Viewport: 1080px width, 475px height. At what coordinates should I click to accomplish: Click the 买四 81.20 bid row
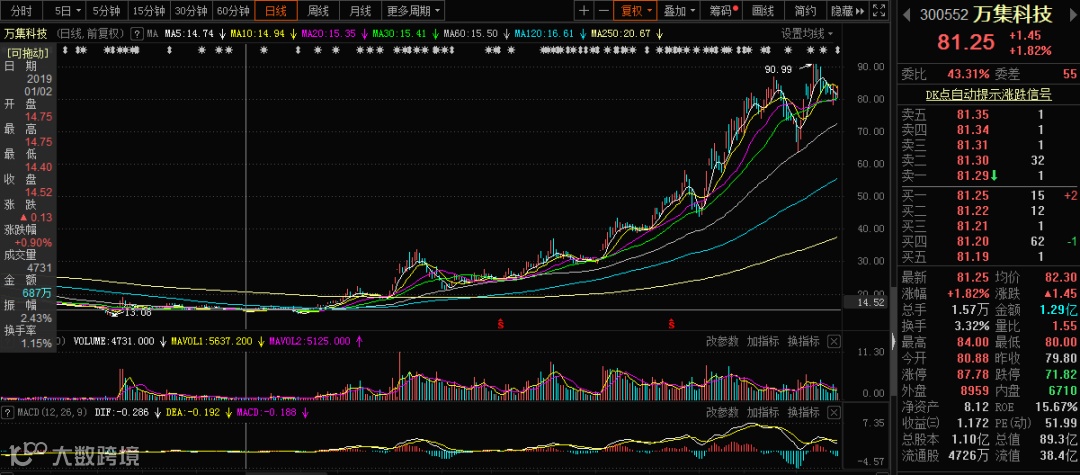(x=988, y=241)
